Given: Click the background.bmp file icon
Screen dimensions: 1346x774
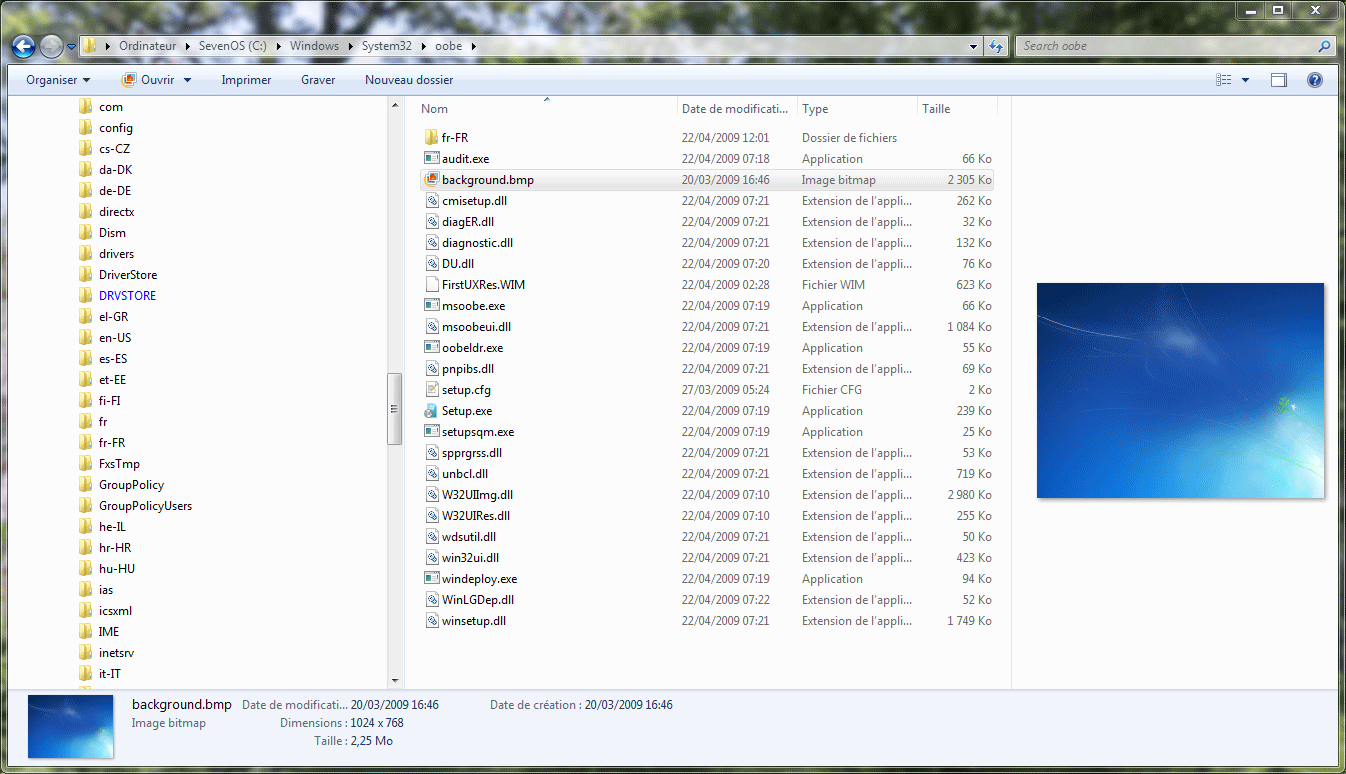Looking at the screenshot, I should point(431,180).
